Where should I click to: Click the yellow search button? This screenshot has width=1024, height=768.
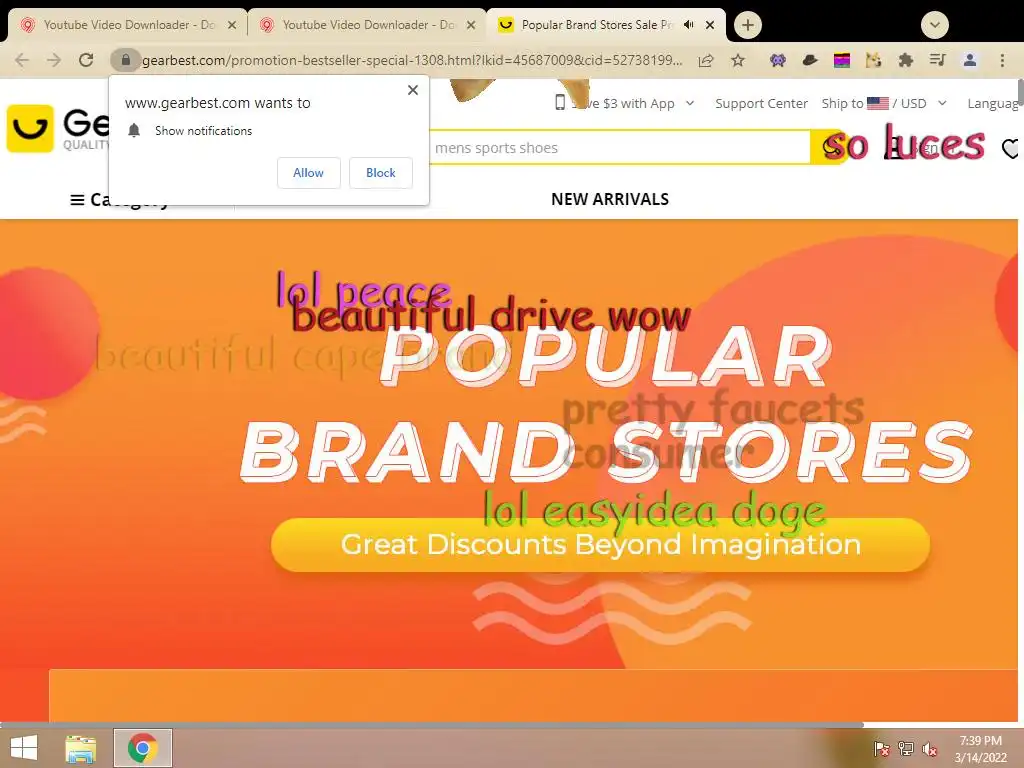point(829,148)
